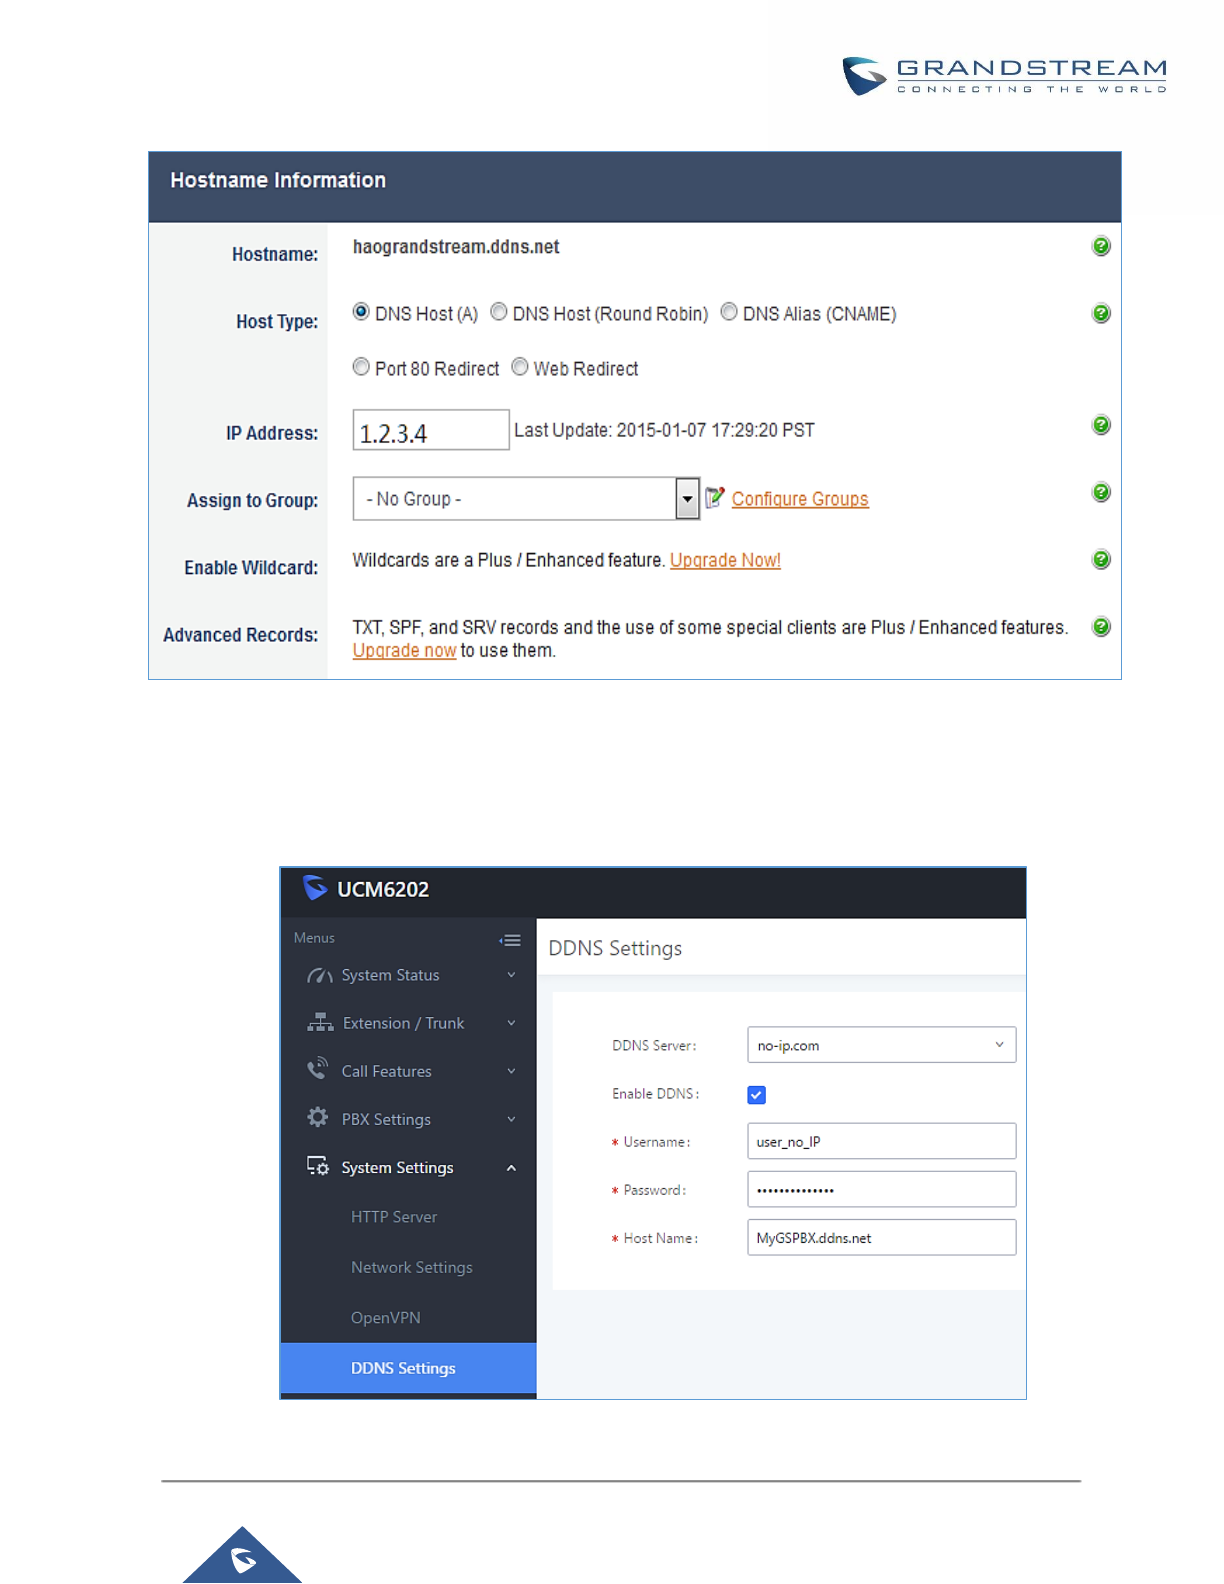Image resolution: width=1224 pixels, height=1584 pixels.
Task: Click the Upgrade Now! wildcard link
Action: click(725, 560)
